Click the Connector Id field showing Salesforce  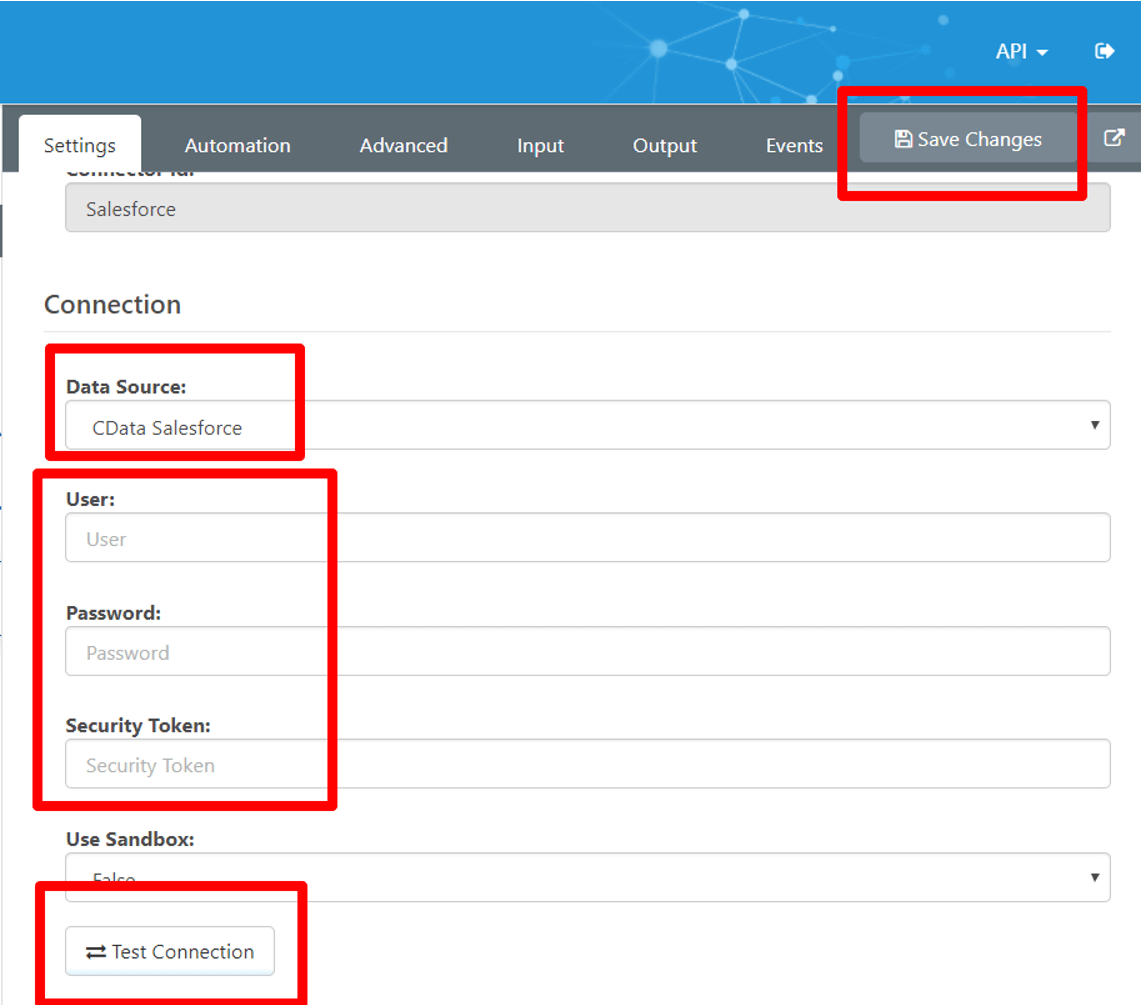click(x=588, y=208)
